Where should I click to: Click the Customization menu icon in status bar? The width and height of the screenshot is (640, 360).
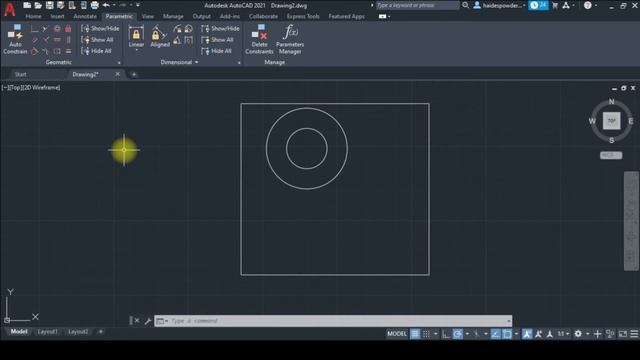634,334
